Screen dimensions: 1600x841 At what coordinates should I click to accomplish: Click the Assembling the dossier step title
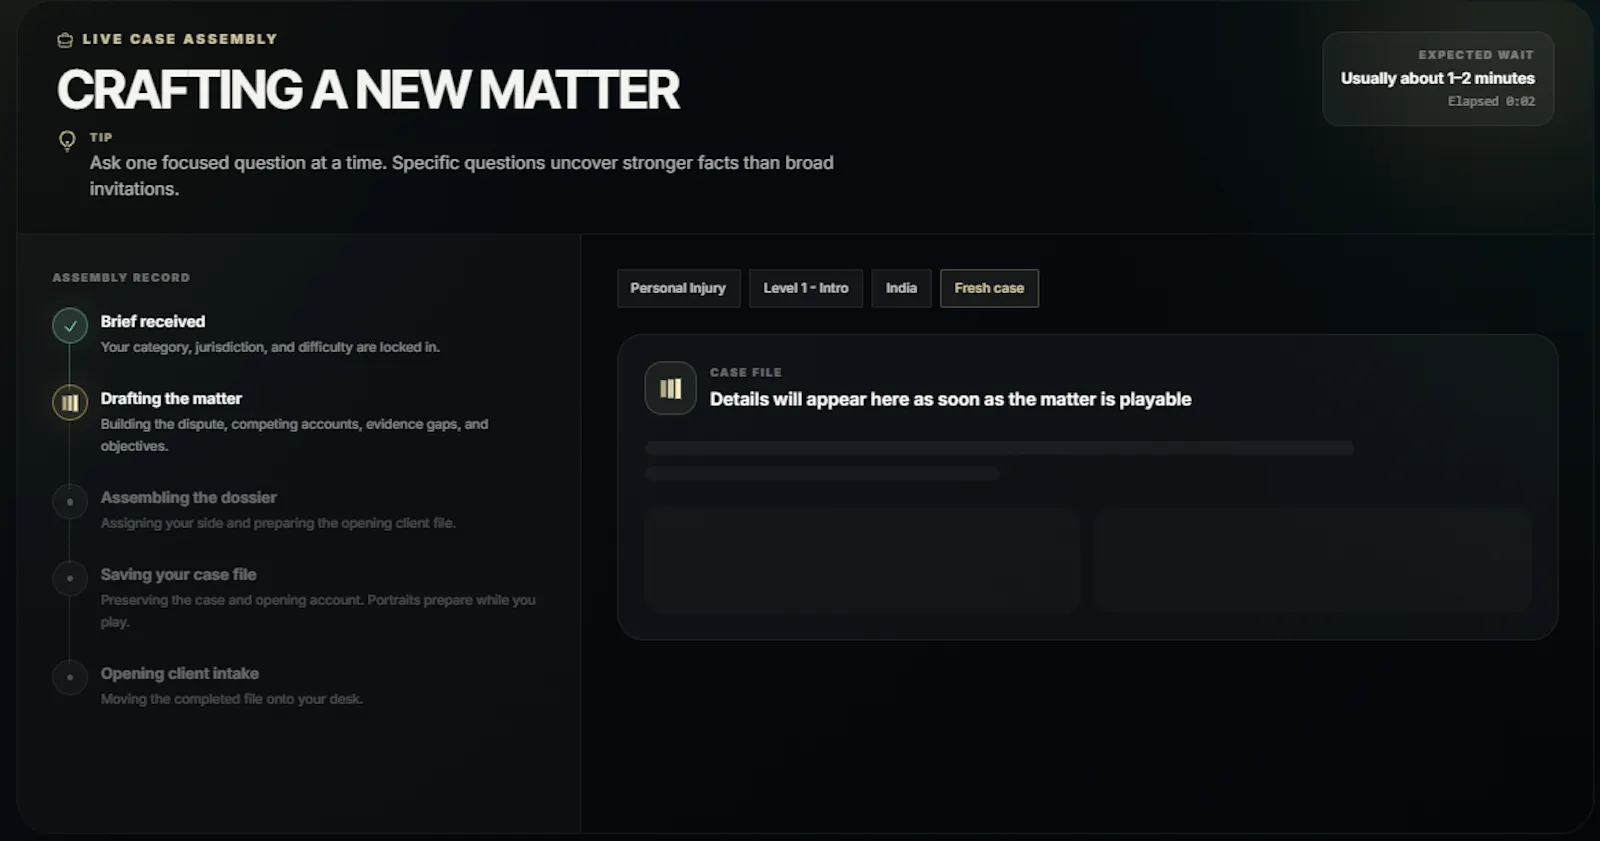(x=189, y=497)
